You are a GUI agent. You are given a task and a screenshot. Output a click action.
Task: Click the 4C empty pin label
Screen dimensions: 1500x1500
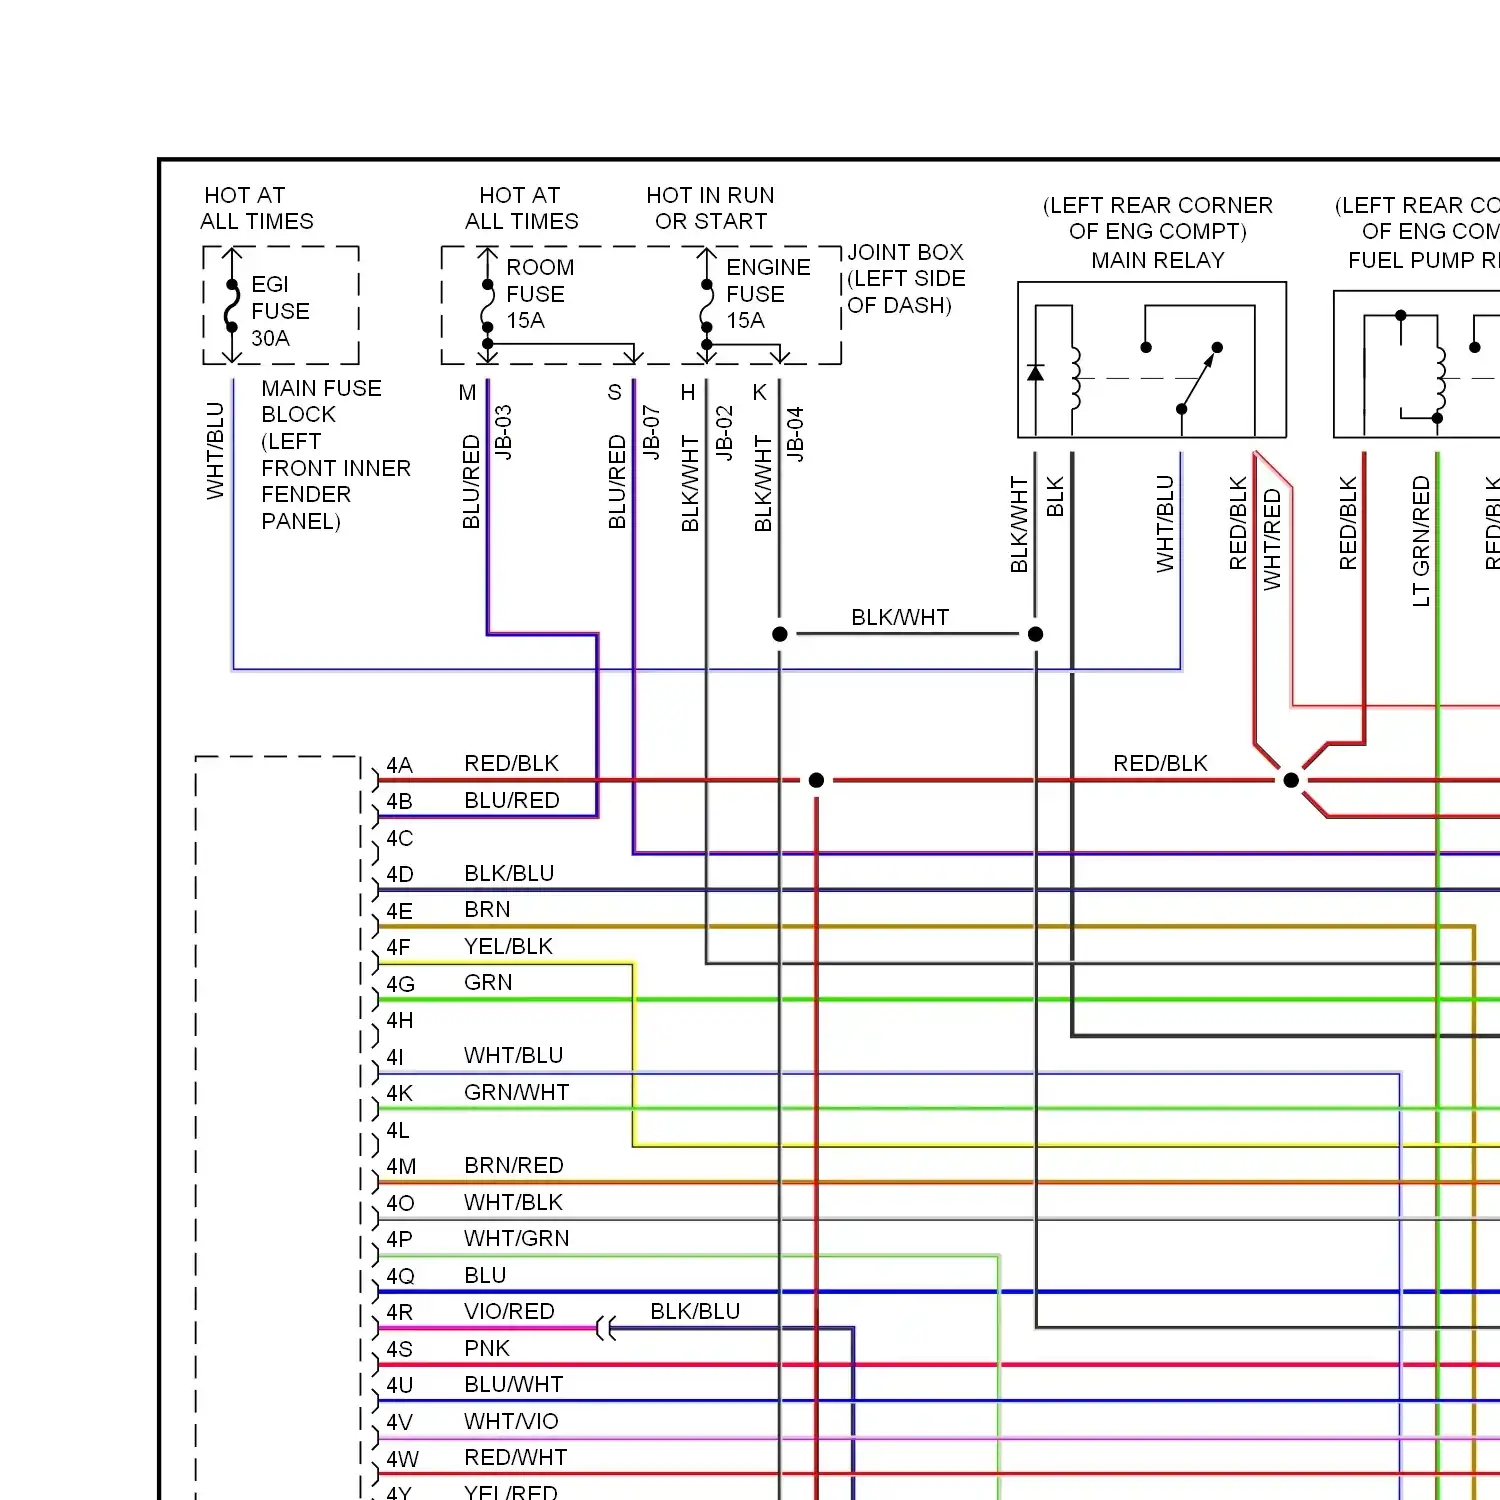point(399,838)
